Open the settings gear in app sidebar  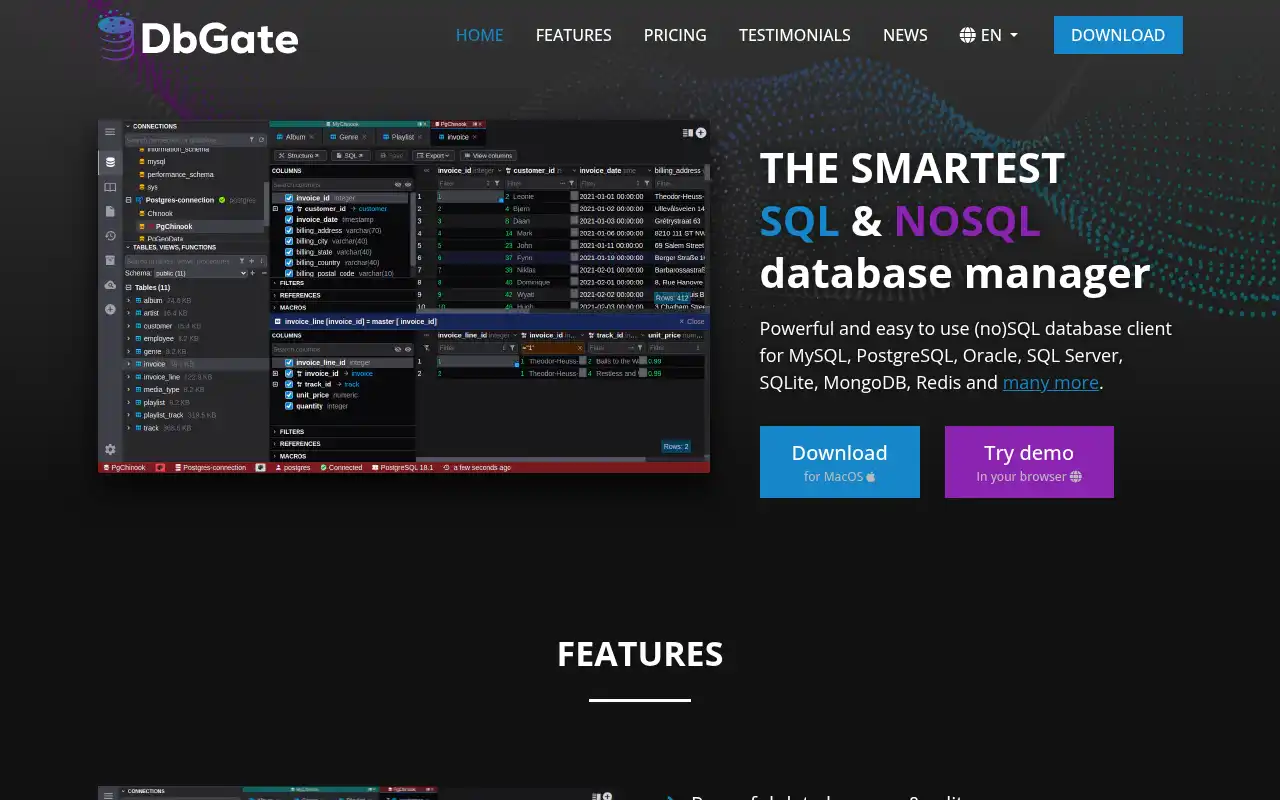coord(110,450)
